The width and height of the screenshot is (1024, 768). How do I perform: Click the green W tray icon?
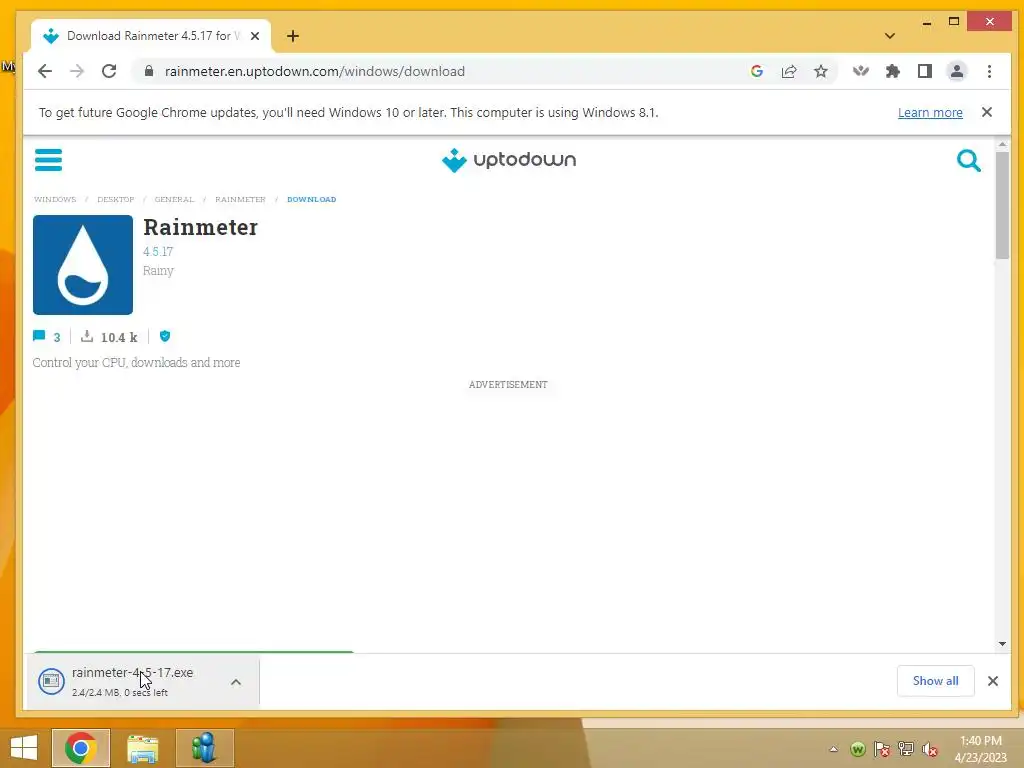(x=857, y=749)
